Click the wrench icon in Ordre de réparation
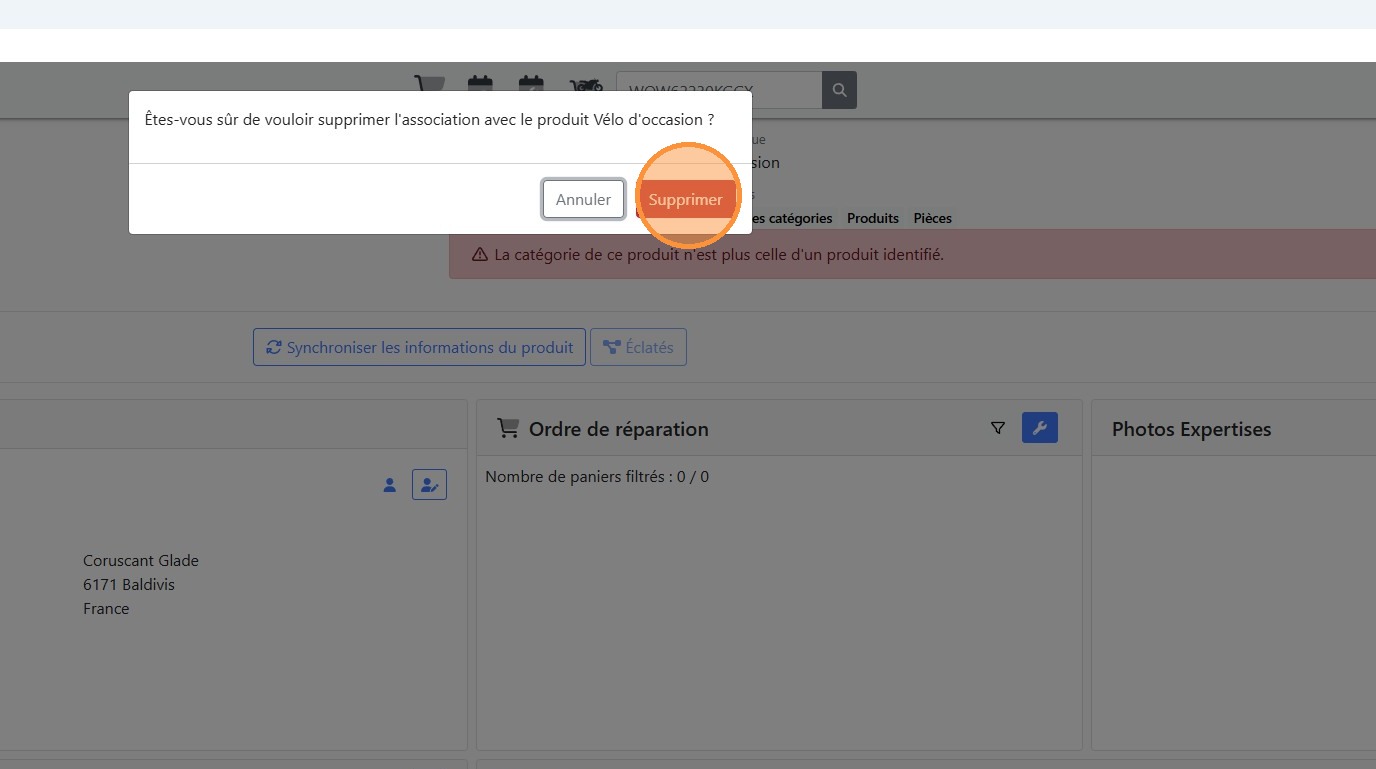 tap(1039, 428)
